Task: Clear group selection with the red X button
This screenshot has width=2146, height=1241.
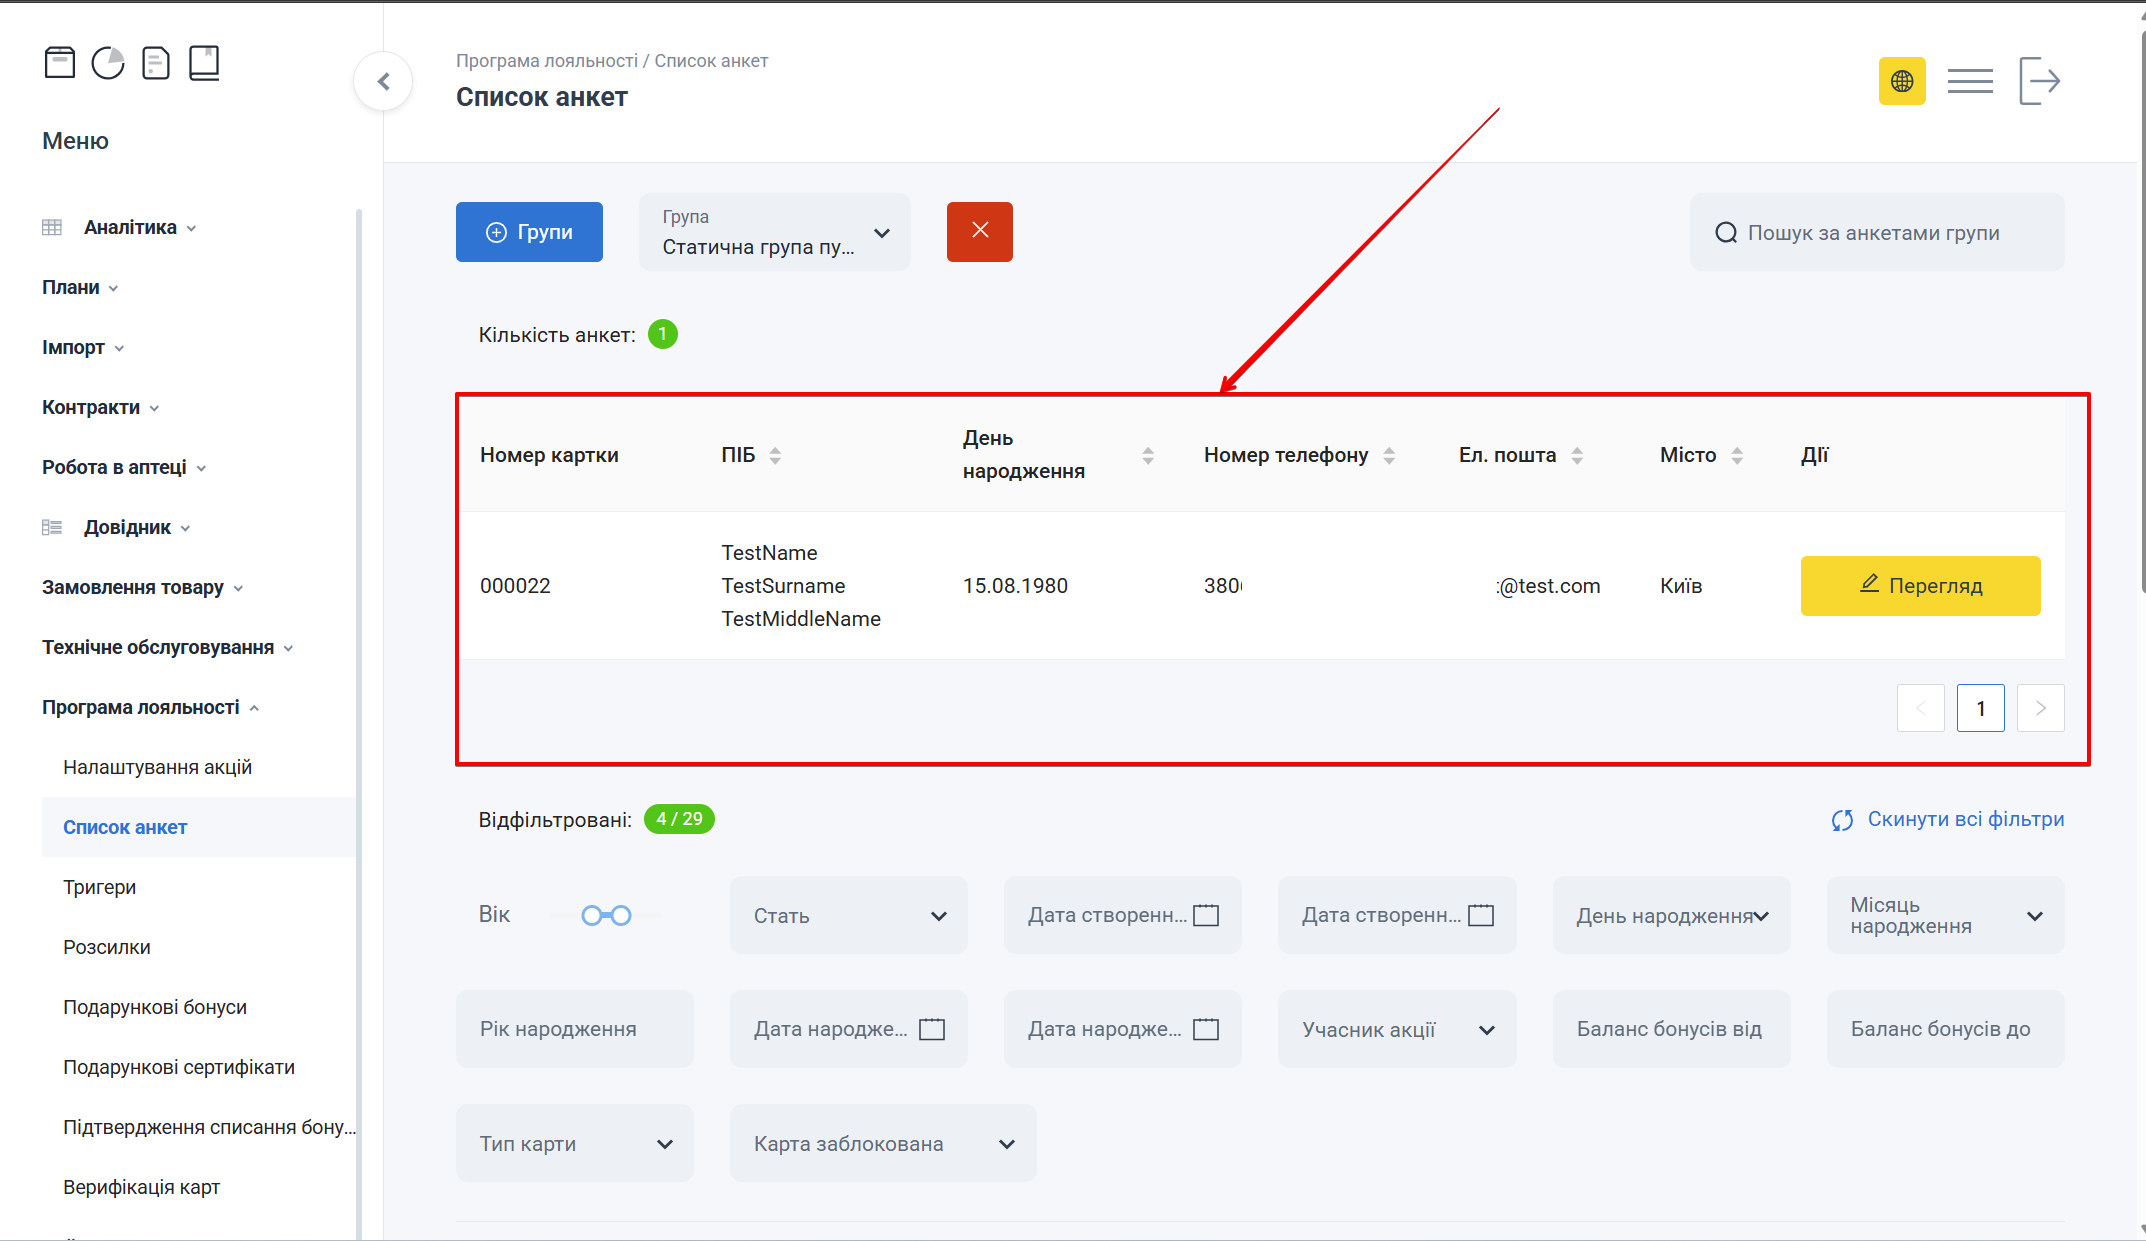Action: tap(979, 231)
